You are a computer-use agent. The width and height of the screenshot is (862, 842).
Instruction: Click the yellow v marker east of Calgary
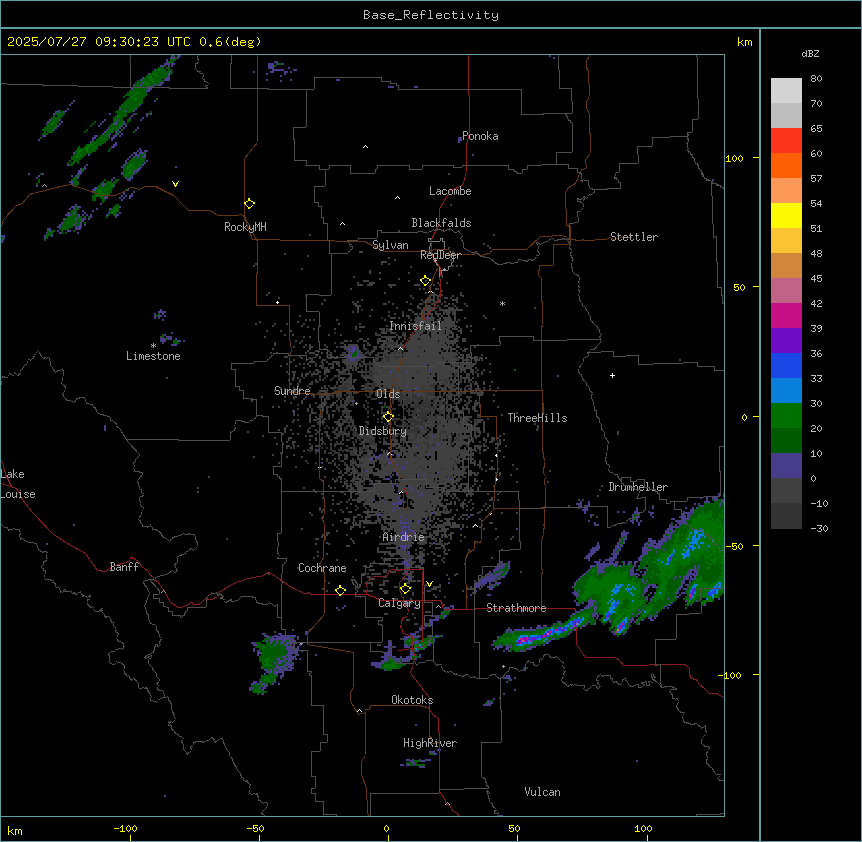[429, 584]
